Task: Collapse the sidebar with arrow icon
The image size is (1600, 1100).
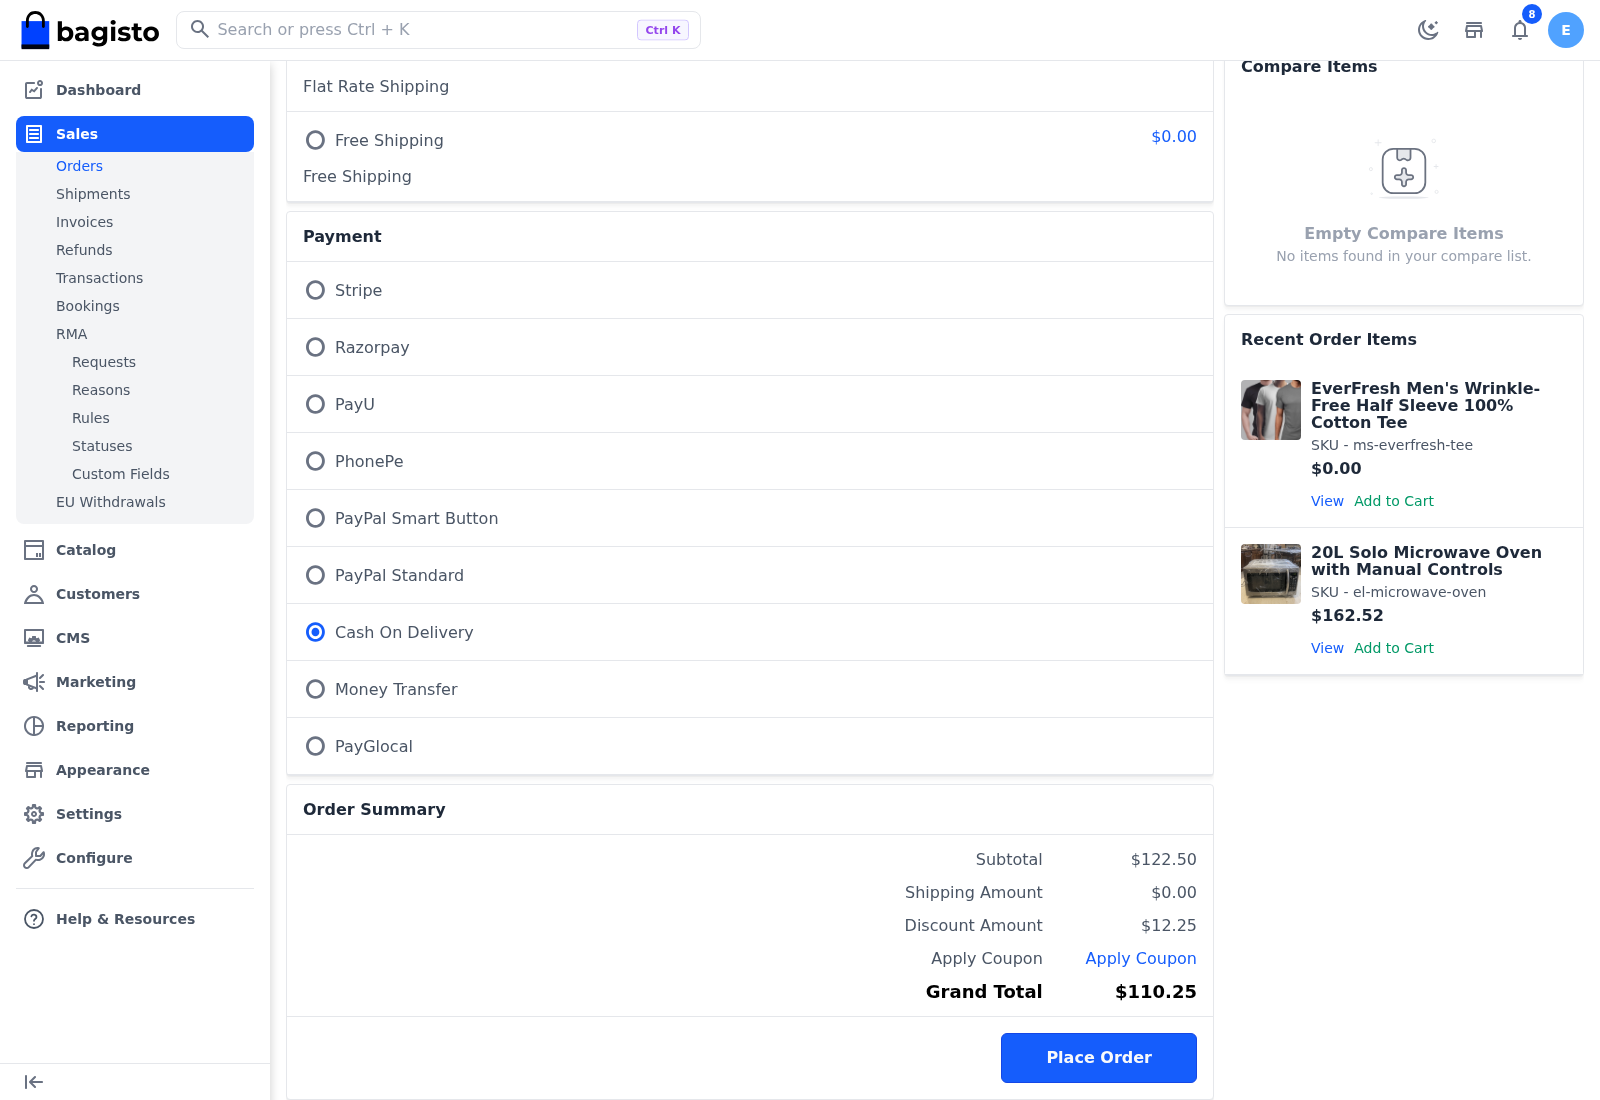Action: pyautogui.click(x=34, y=1082)
